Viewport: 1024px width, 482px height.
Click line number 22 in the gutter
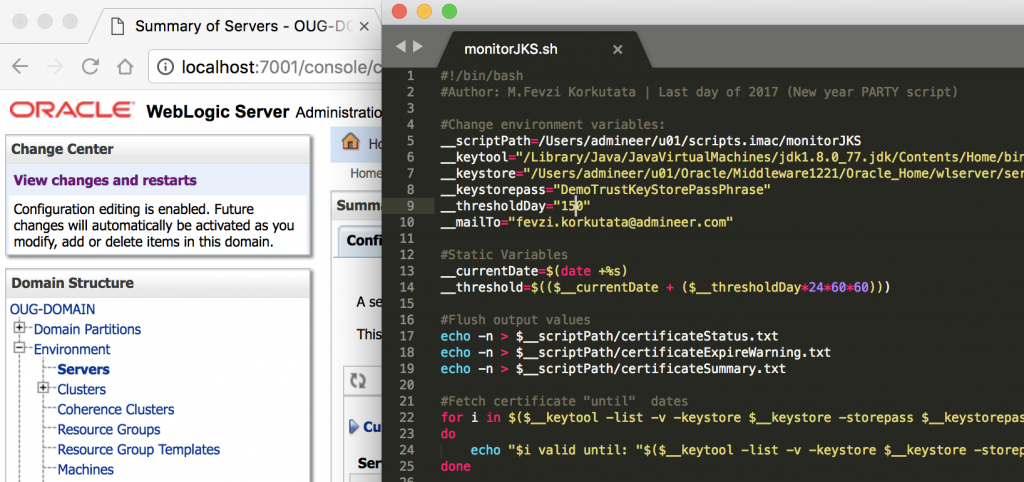click(407, 417)
